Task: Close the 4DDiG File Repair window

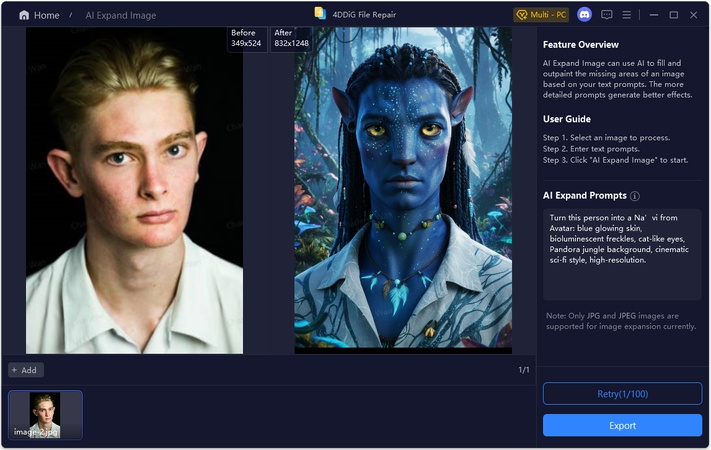Action: [x=694, y=15]
